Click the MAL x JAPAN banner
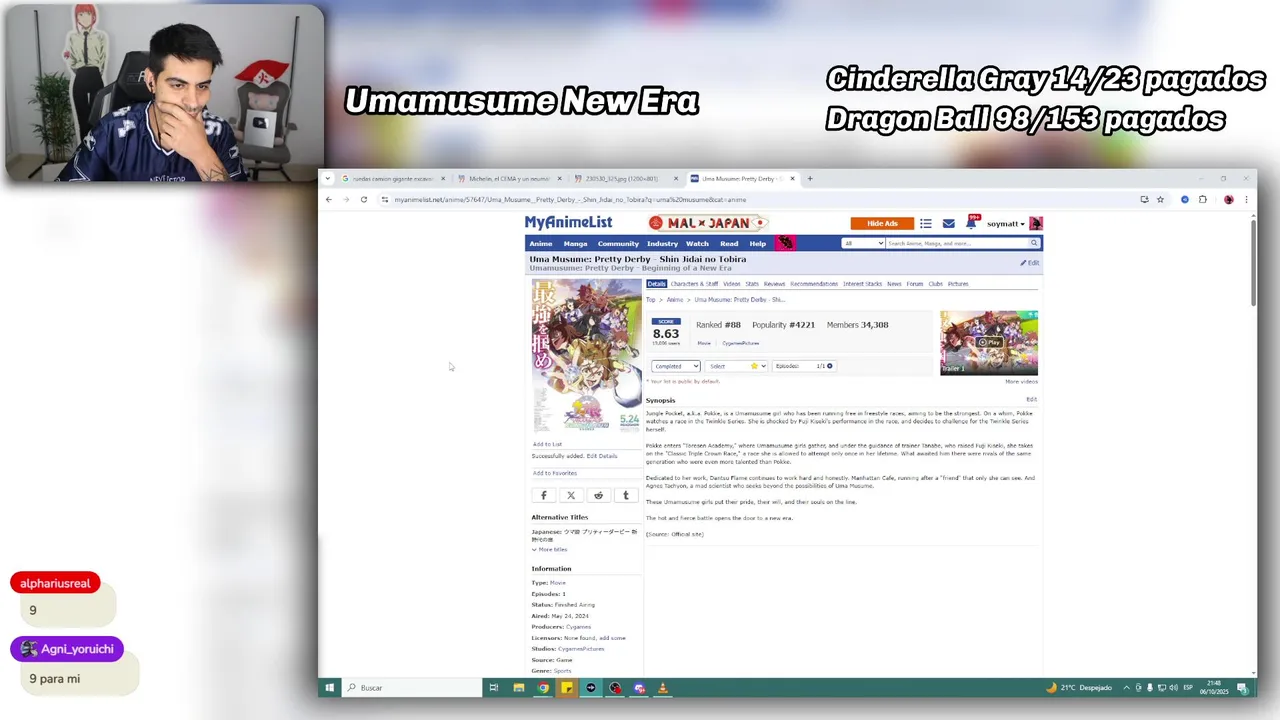Screen dimensions: 1280x720 click(x=708, y=223)
